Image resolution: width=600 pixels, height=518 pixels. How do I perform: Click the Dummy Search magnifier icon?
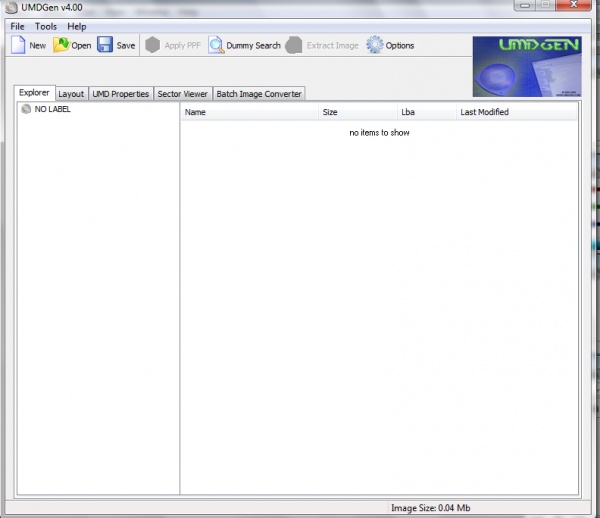coord(216,45)
